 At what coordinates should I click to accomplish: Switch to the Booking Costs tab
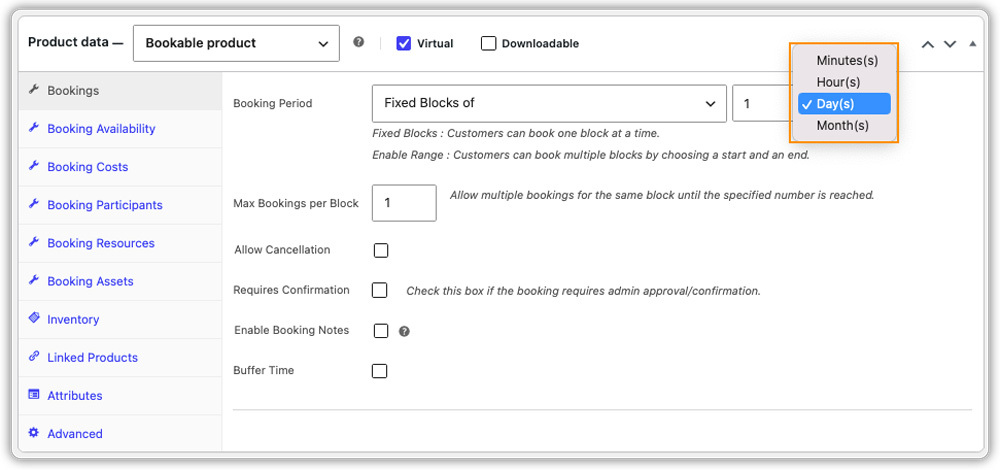[x=120, y=167]
